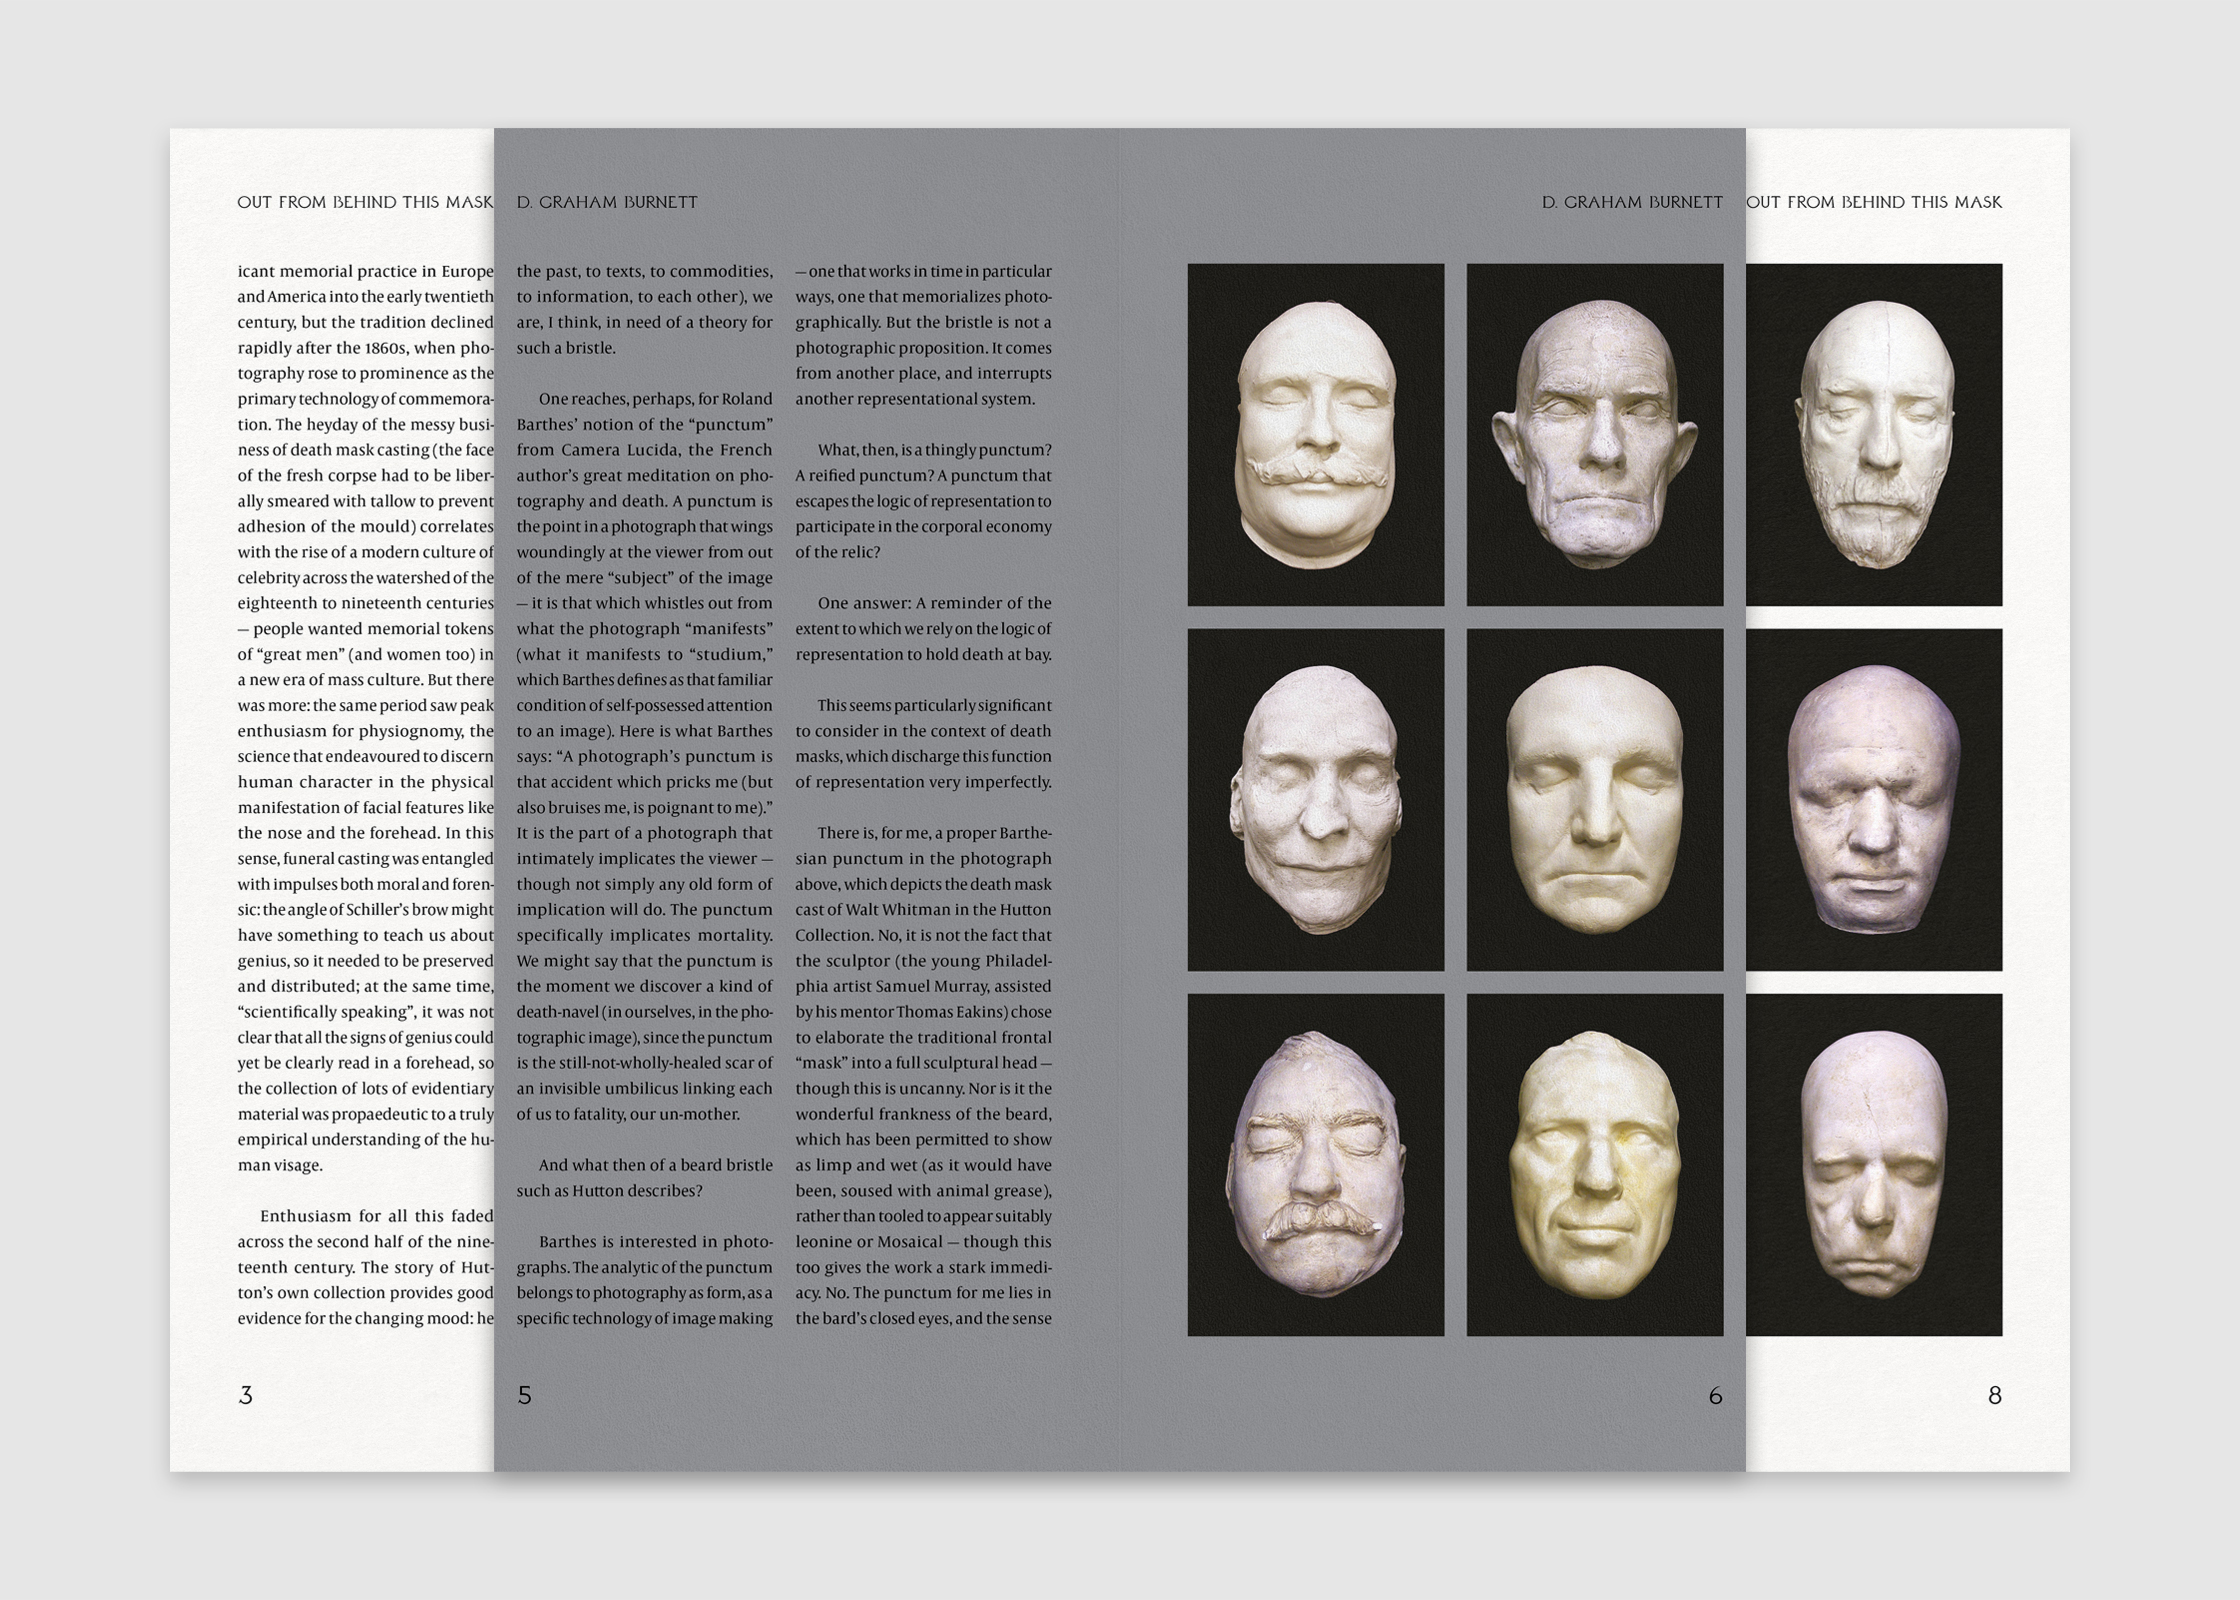Click the line "Barthes is interested in photo-"
This screenshot has width=2240, height=1600.
(x=656, y=1242)
